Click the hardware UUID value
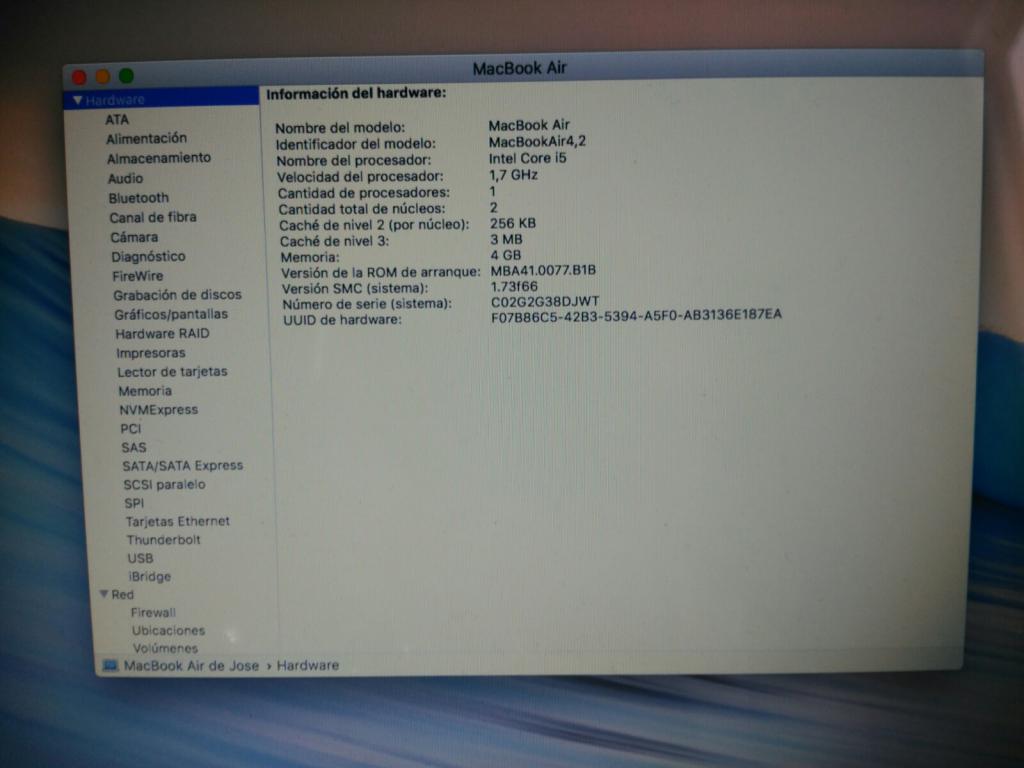The image size is (1024, 768). point(636,315)
